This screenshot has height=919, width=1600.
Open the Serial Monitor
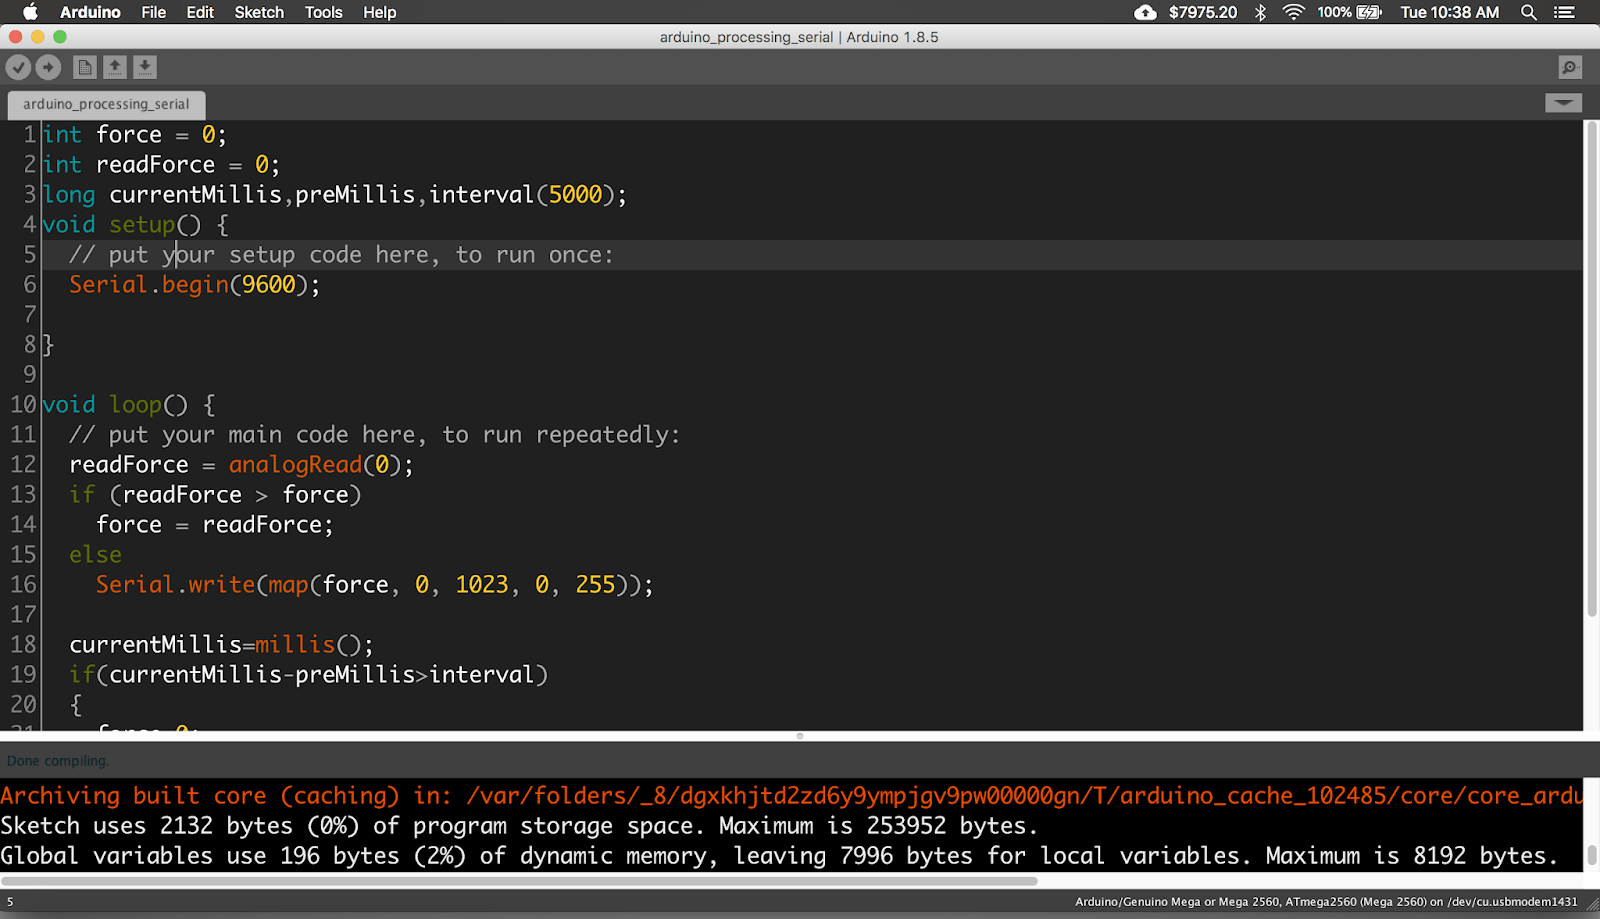(1569, 67)
